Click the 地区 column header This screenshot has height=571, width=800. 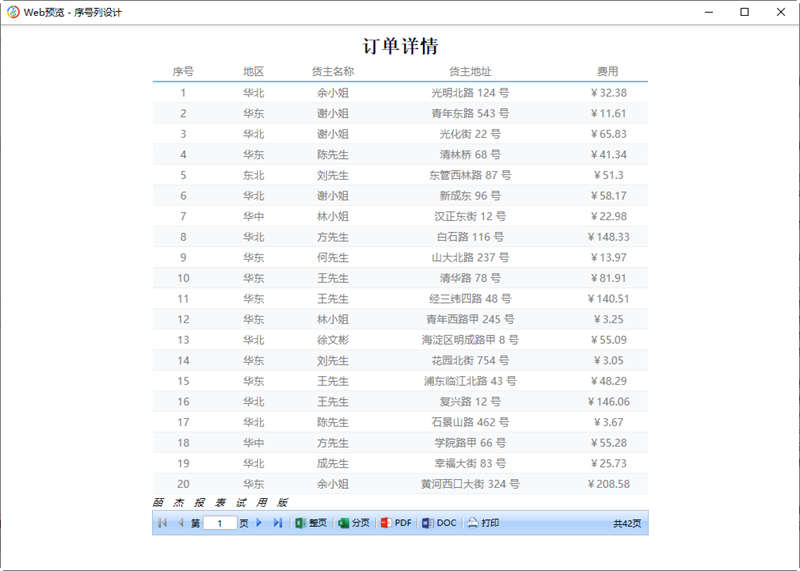click(254, 71)
